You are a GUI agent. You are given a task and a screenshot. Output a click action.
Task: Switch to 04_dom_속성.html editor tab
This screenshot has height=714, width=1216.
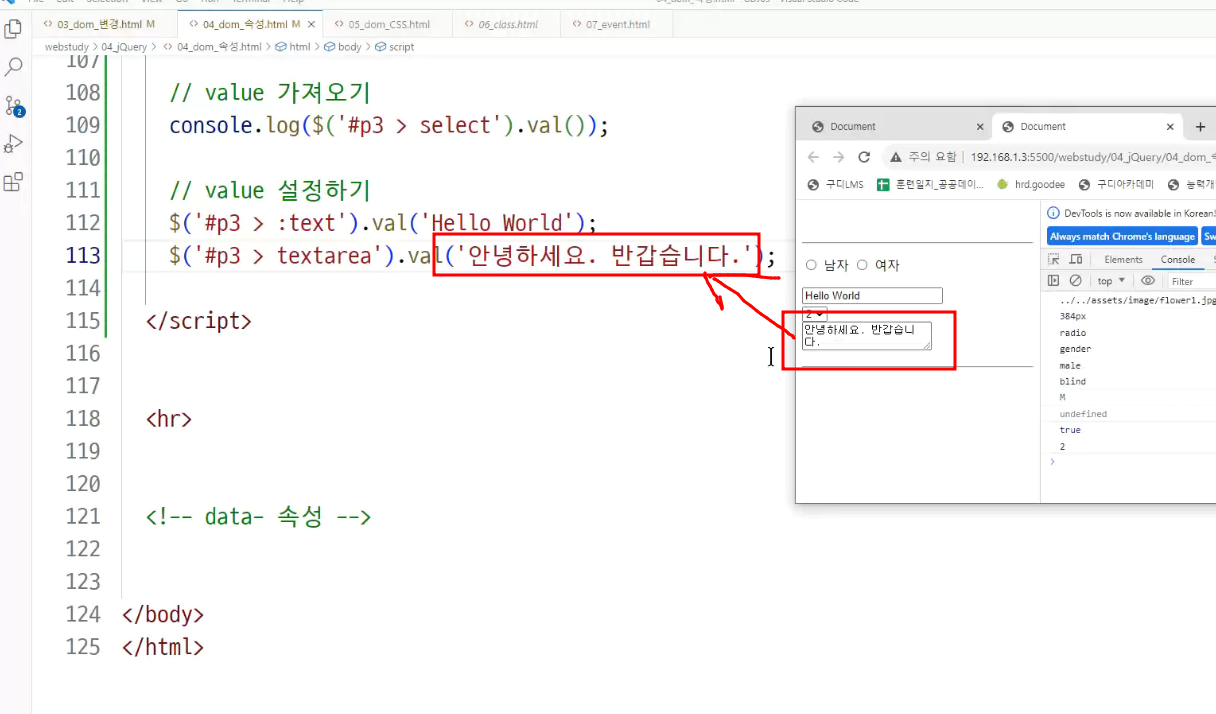[245, 24]
